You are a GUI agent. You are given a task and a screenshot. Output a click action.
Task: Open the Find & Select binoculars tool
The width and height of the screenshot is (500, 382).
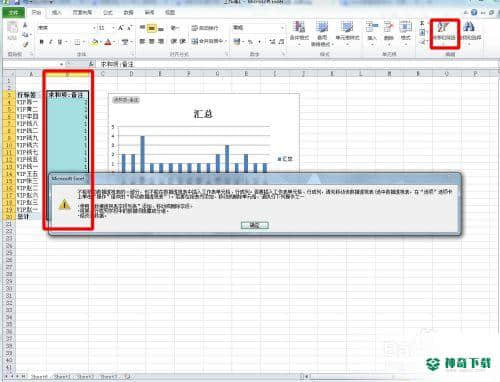coord(470,33)
